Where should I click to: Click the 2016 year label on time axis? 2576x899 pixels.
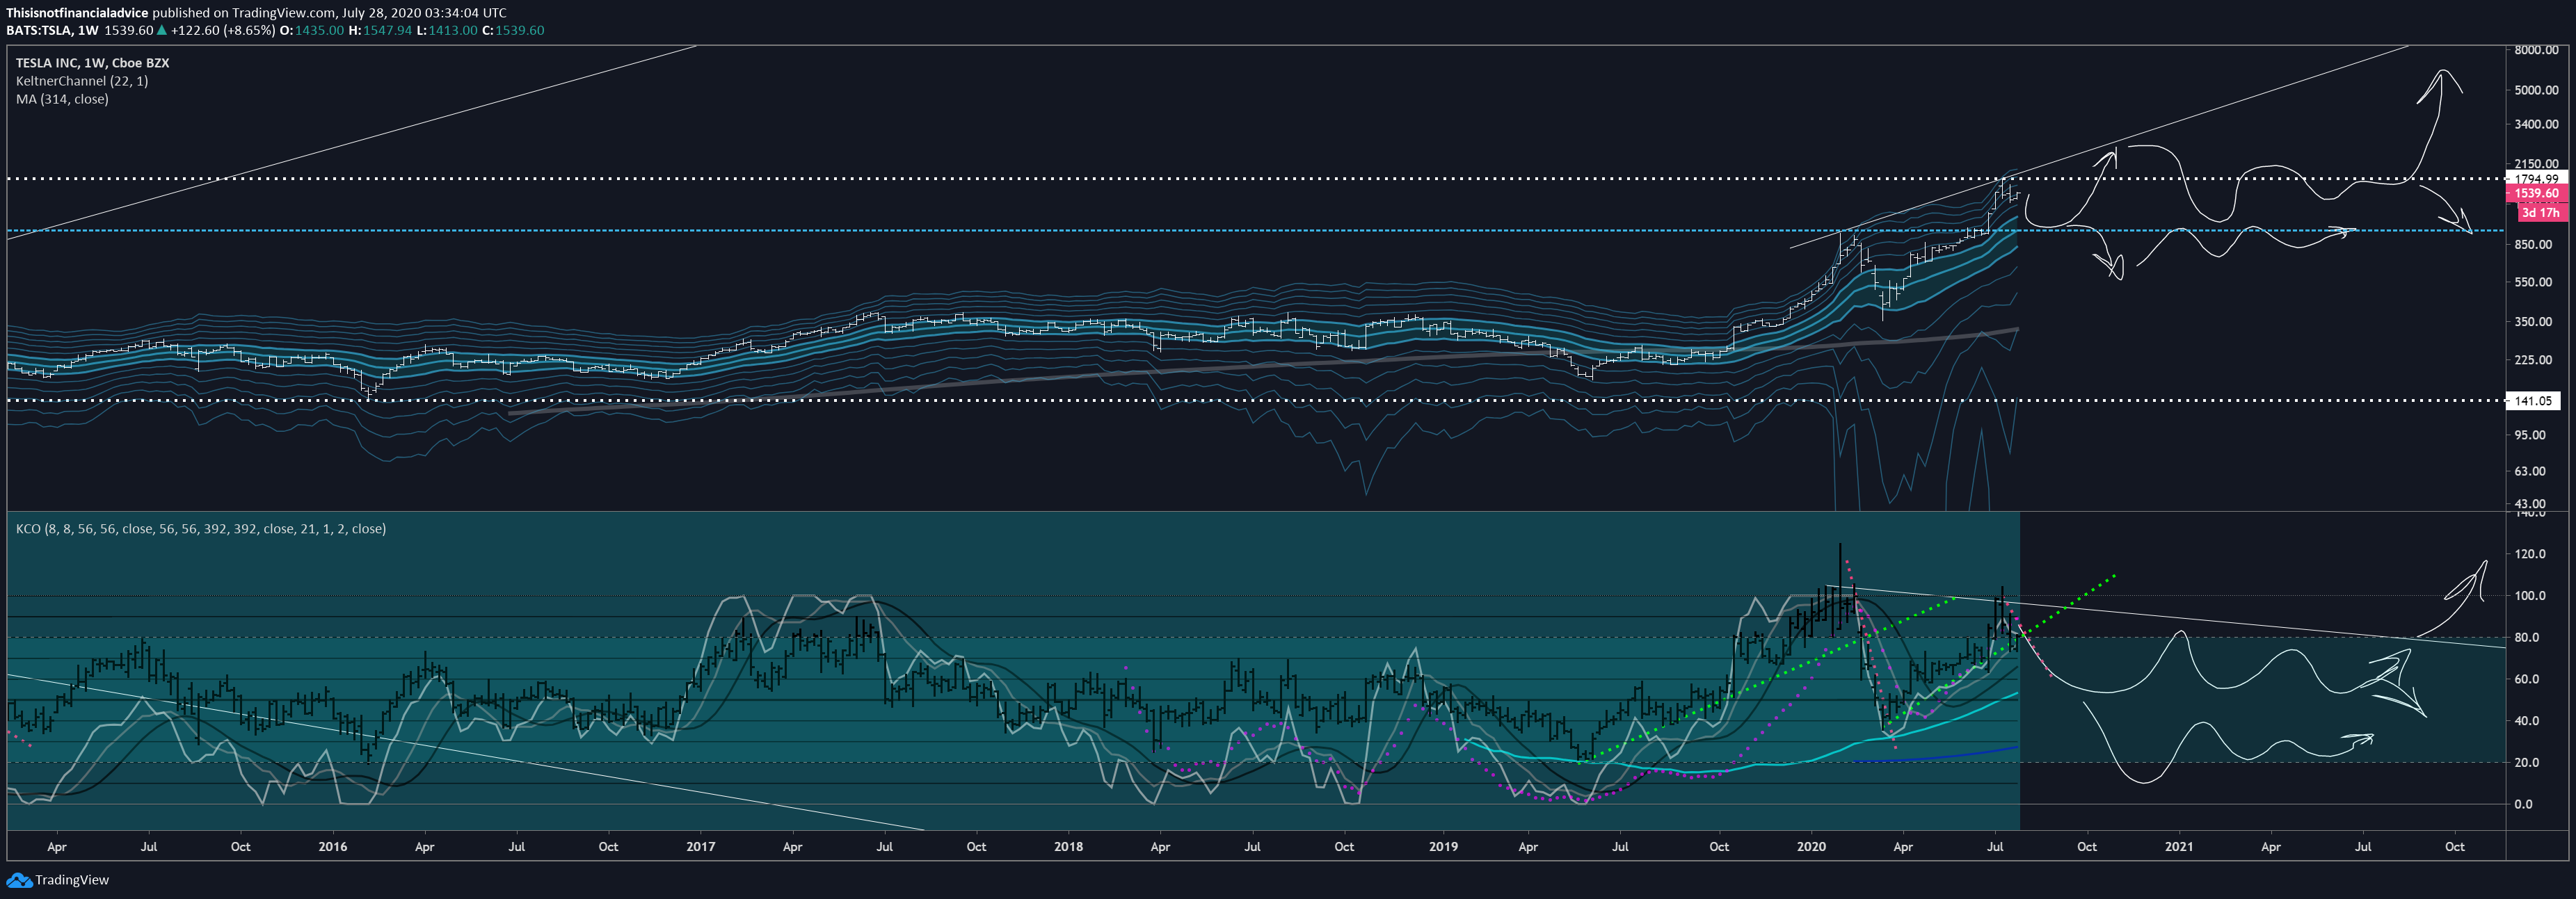click(332, 847)
